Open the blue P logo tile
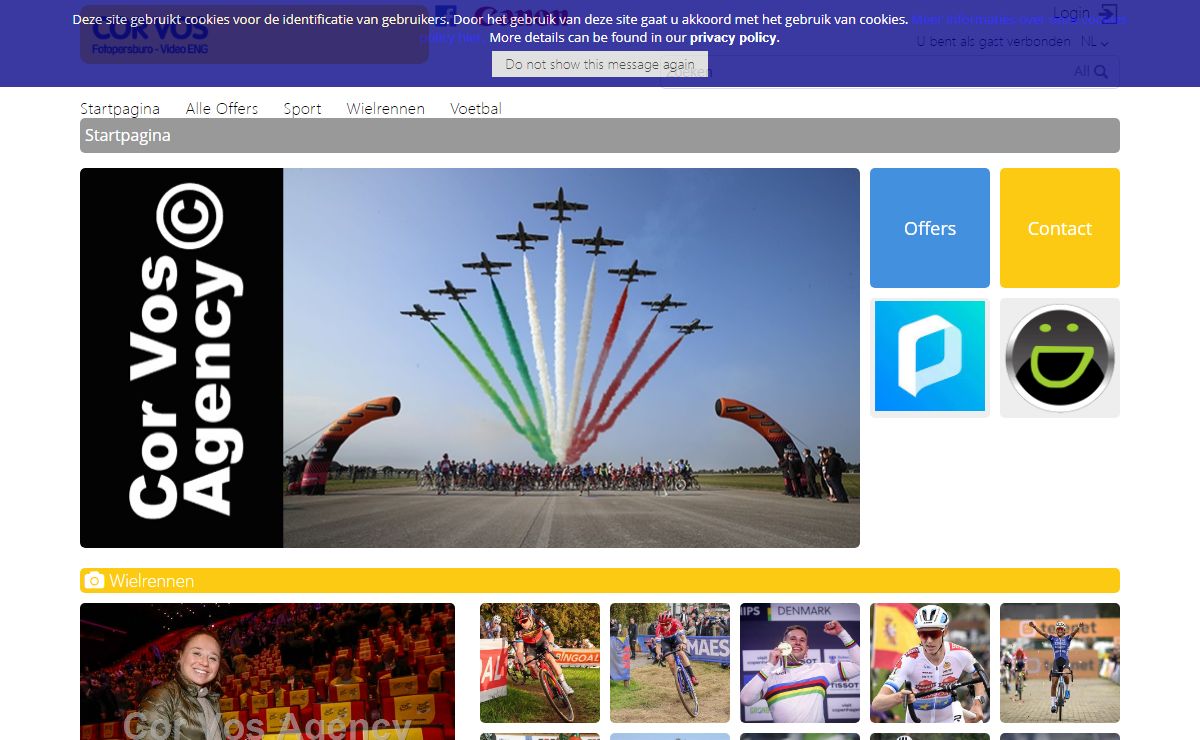 pyautogui.click(x=930, y=358)
